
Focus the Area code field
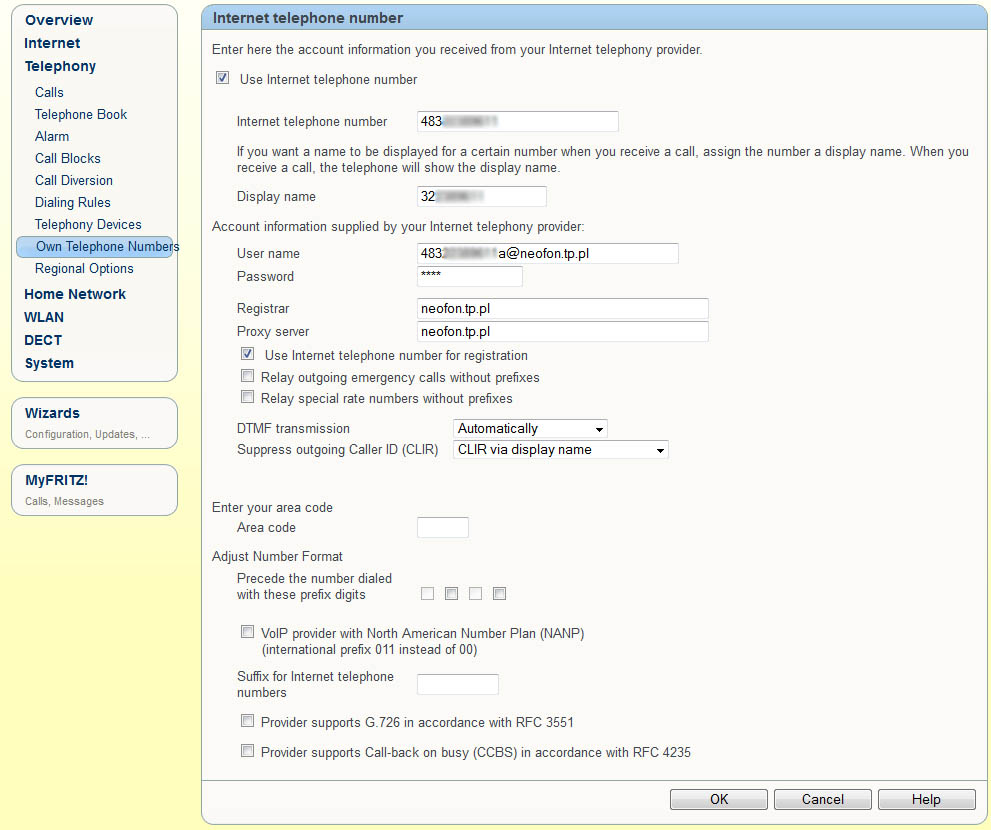442,527
